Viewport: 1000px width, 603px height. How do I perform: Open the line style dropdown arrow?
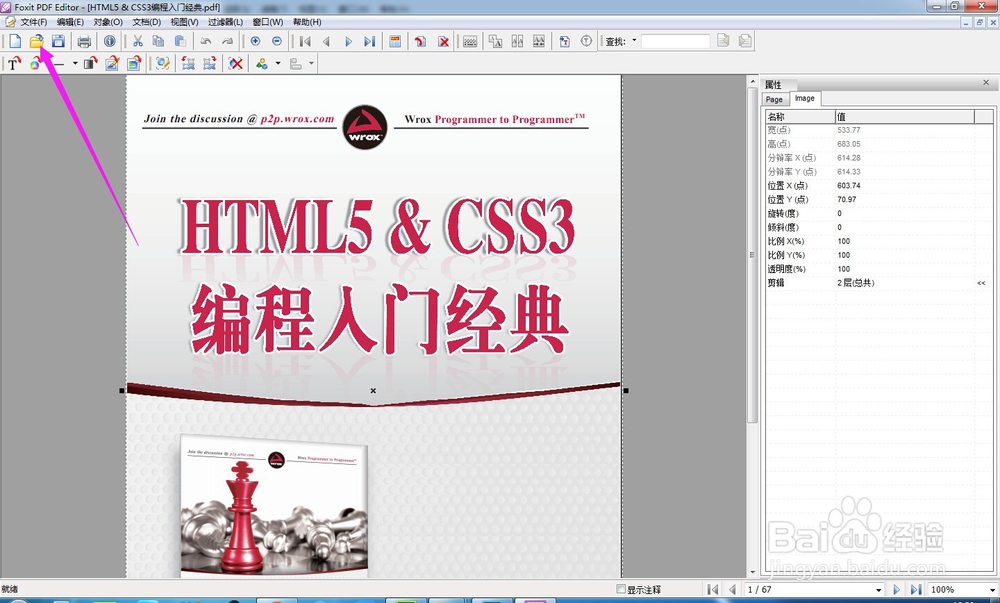pyautogui.click(x=75, y=63)
